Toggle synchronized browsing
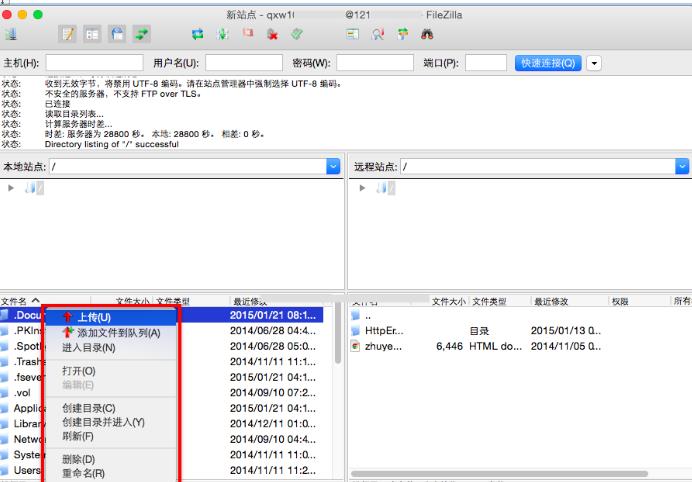Viewport: 692px width, 482px height. point(402,34)
